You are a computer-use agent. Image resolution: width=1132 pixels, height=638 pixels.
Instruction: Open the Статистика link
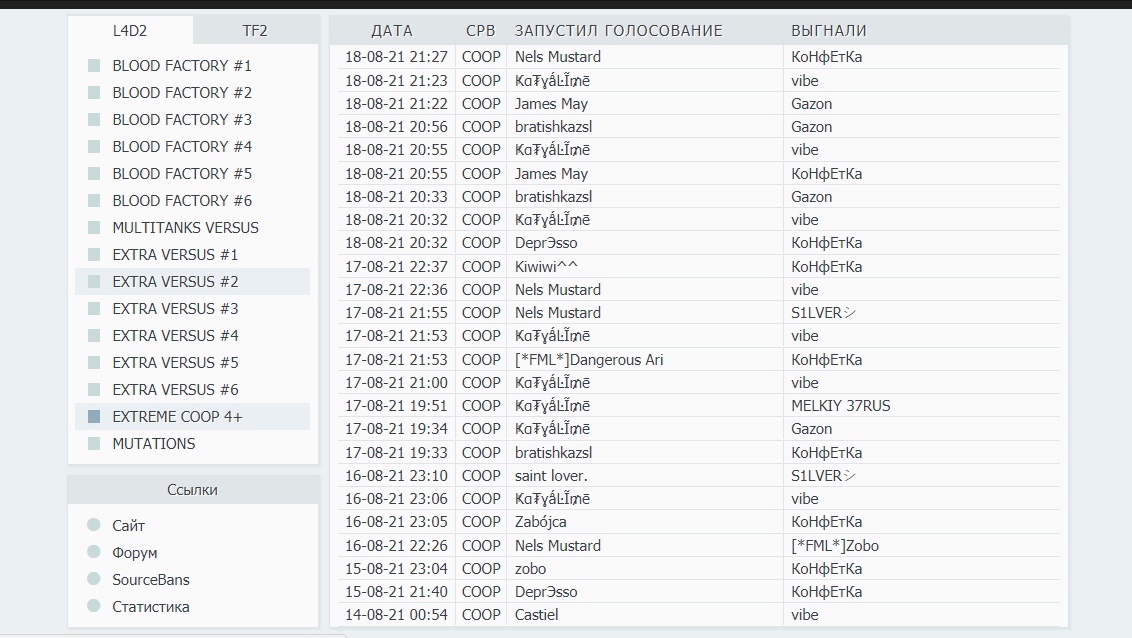(x=150, y=607)
